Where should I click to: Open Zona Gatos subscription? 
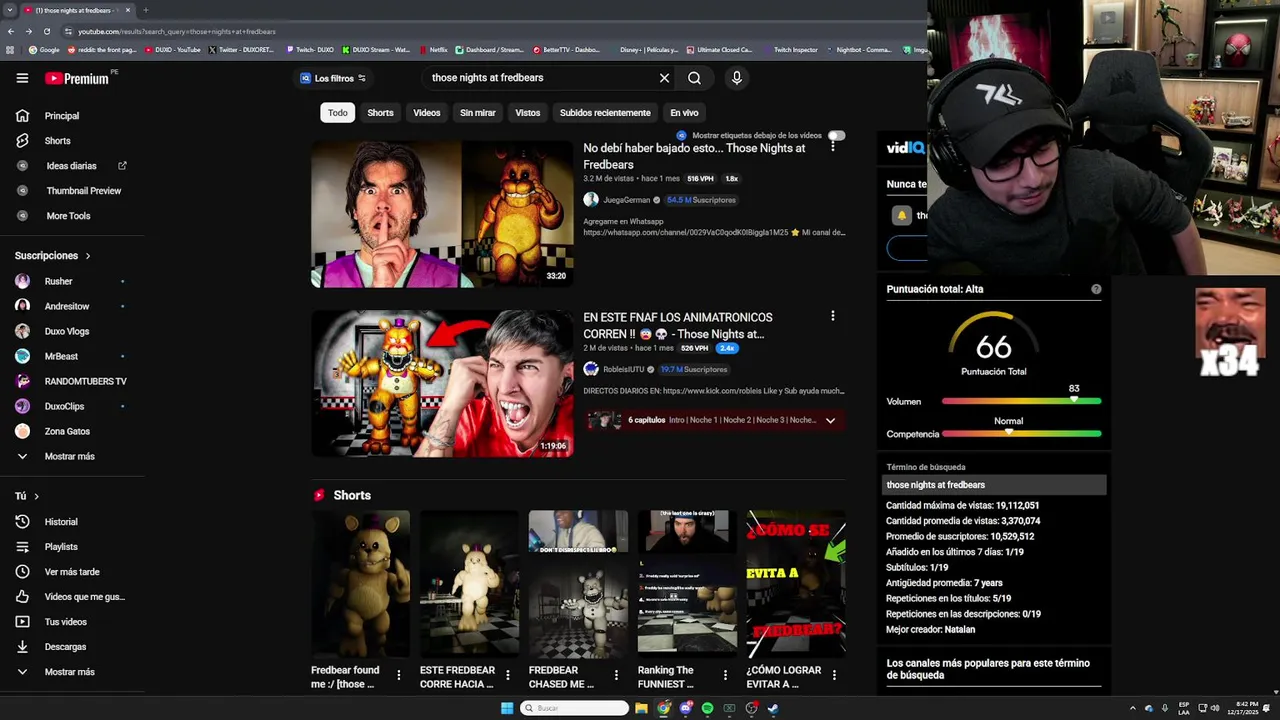coord(67,432)
